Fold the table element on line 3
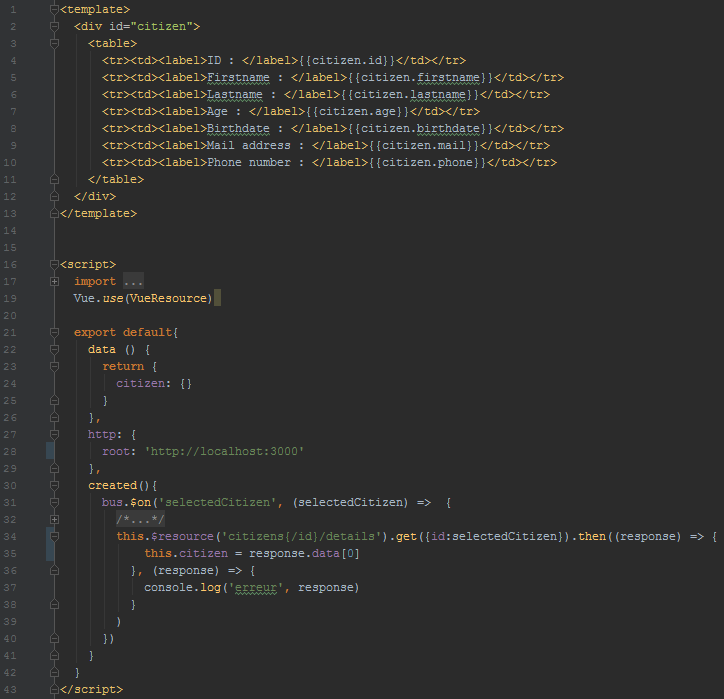 click(x=53, y=44)
